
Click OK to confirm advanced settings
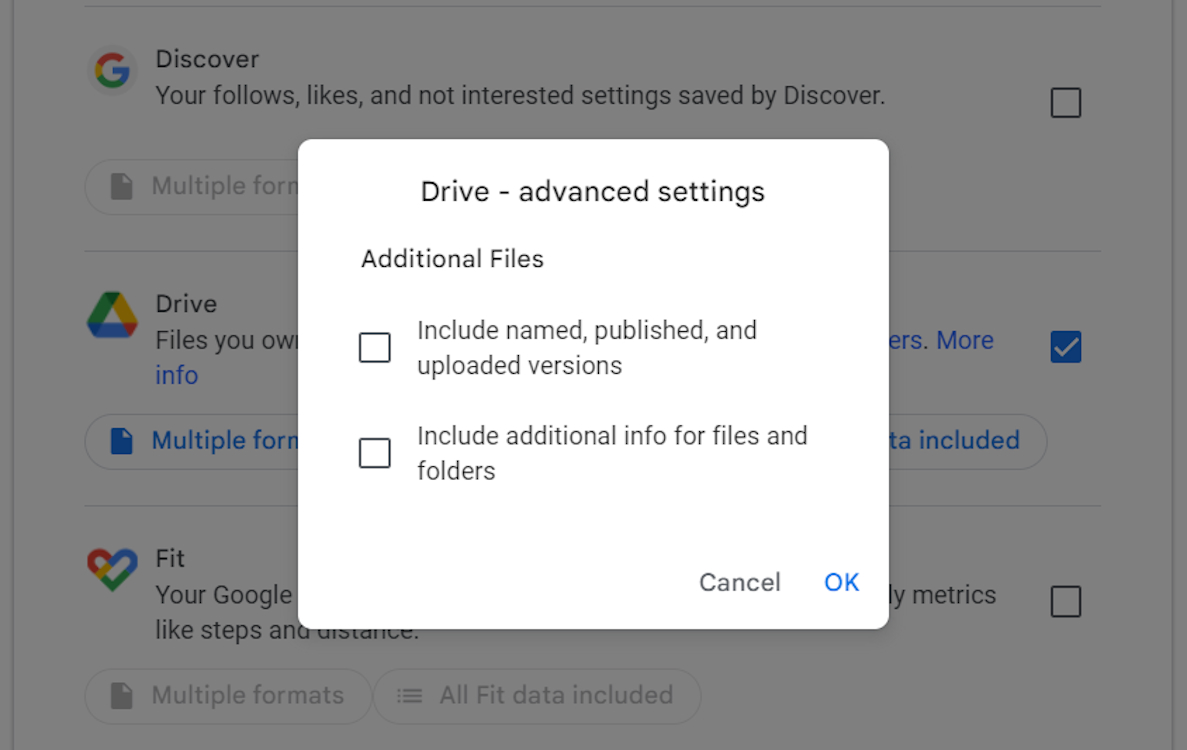(x=841, y=582)
